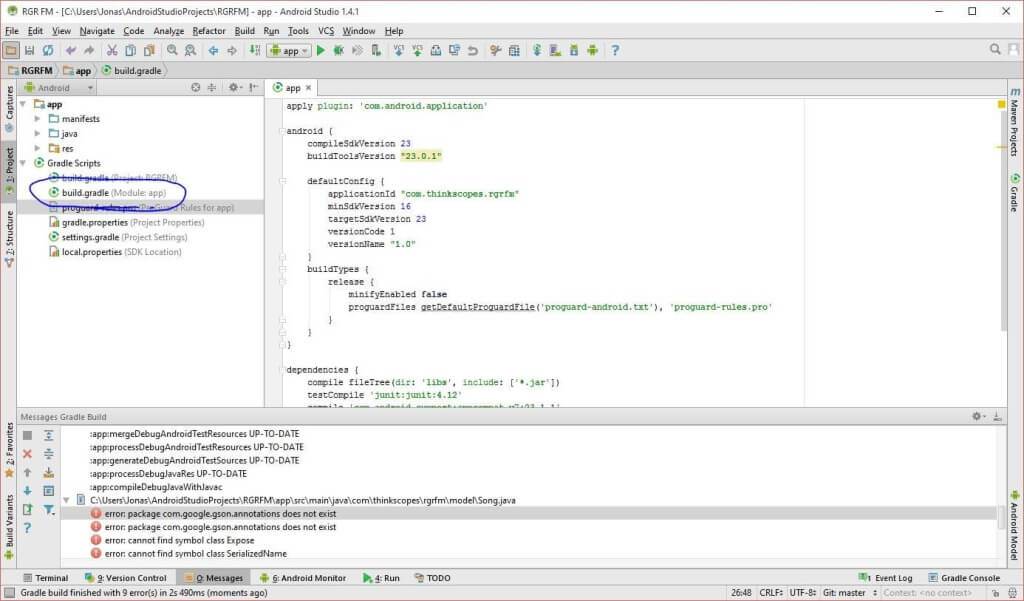Click the Search Everywhere magnifier icon
This screenshot has height=601, width=1024.
click(x=995, y=49)
